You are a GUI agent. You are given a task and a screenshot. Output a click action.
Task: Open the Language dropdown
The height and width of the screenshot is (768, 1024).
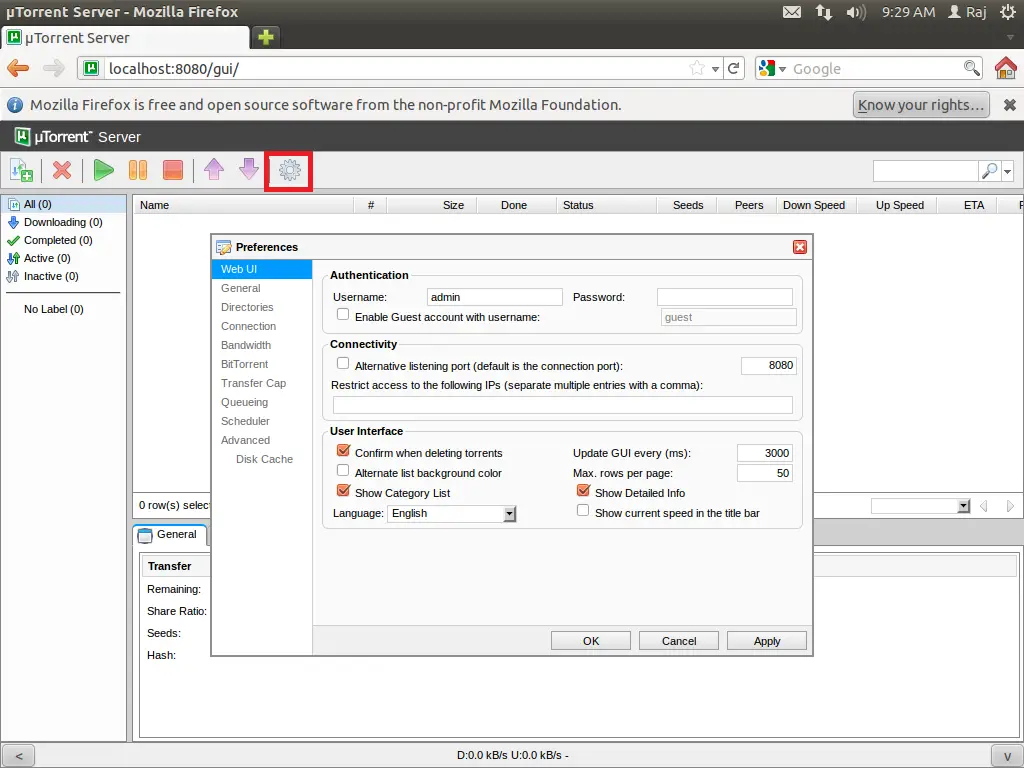(452, 513)
